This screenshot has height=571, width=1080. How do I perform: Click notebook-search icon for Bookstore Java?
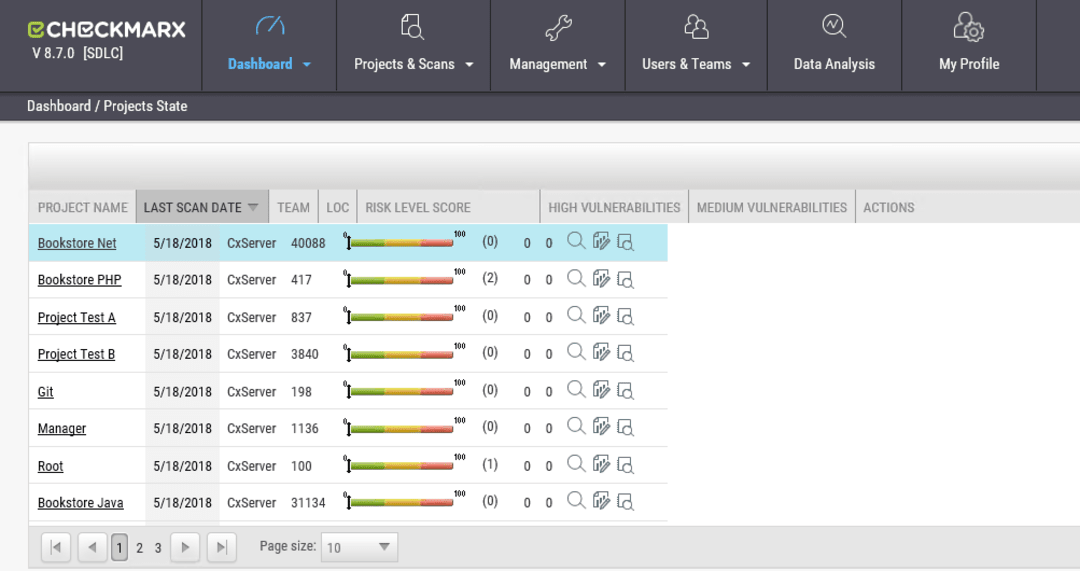pyautogui.click(x=625, y=501)
